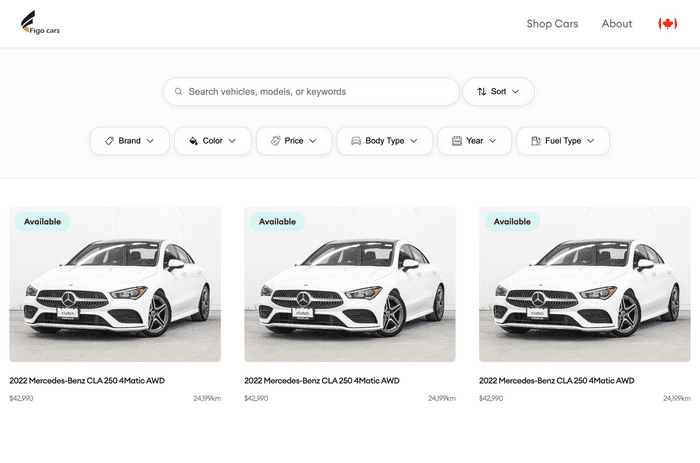
Task: Click the Color paint bucket icon
Action: pyautogui.click(x=193, y=141)
